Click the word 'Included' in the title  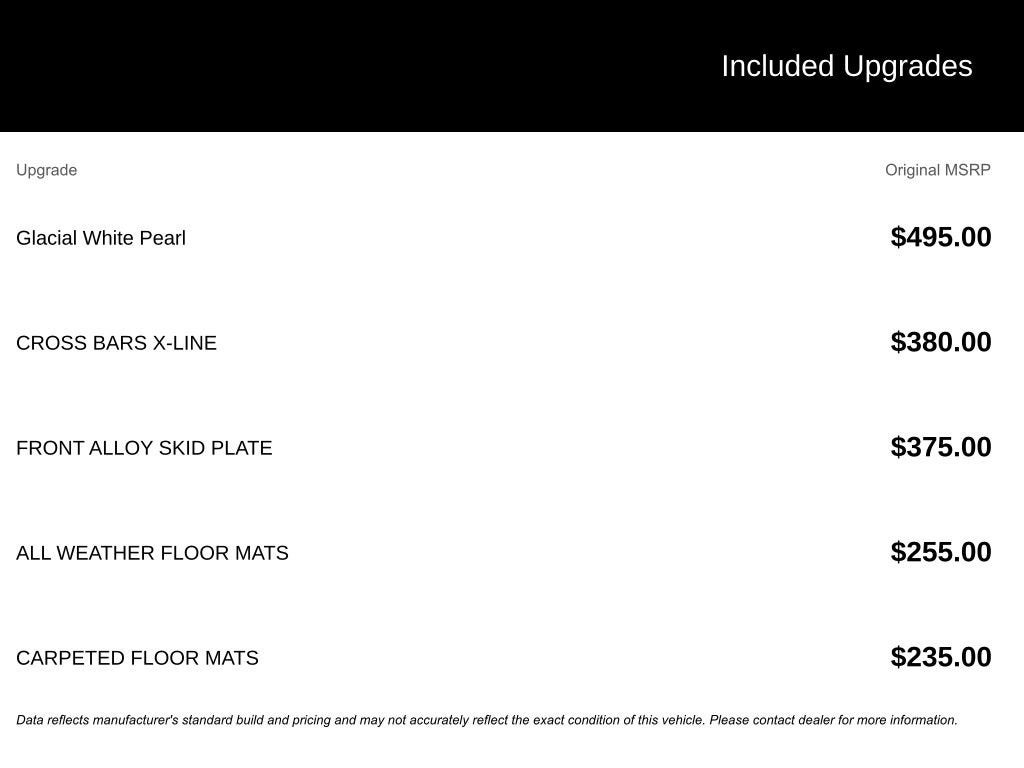click(777, 66)
